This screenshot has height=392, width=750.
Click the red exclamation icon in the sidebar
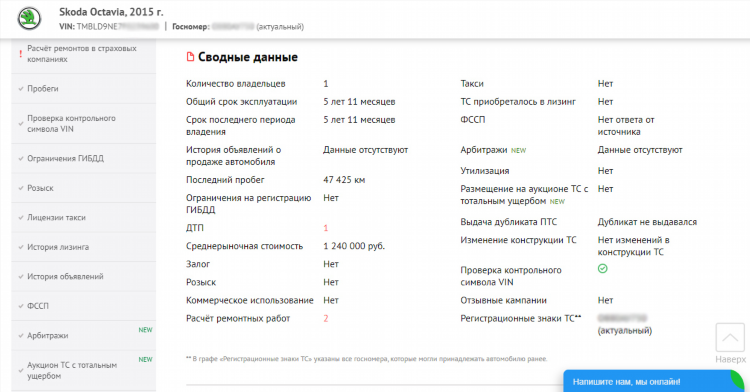(x=21, y=54)
